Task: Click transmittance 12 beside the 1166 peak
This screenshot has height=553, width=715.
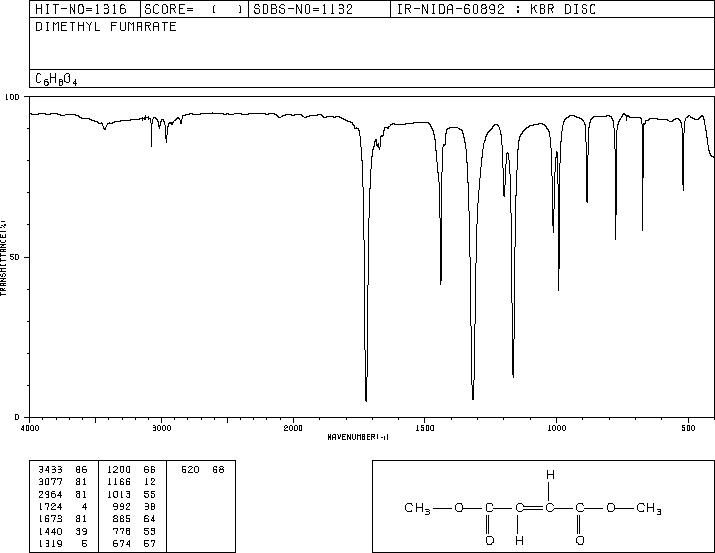Action: click(150, 482)
